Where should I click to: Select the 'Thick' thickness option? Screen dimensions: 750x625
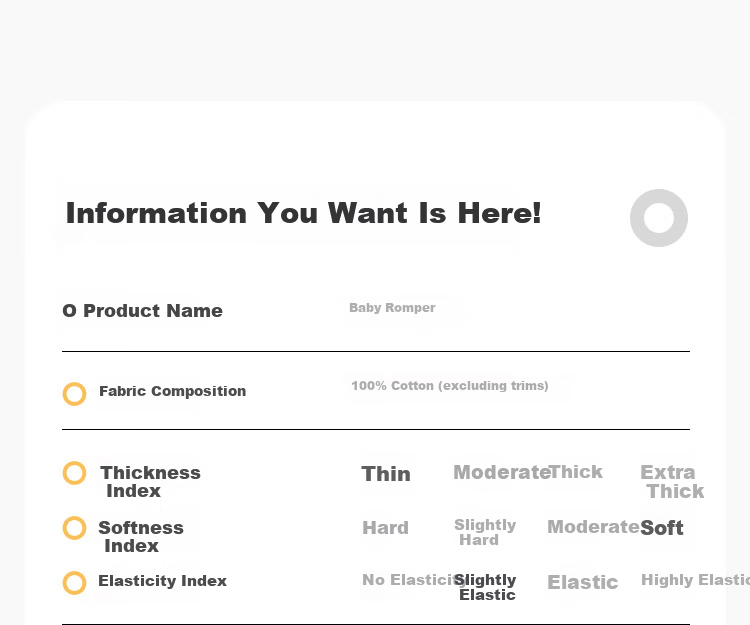[x=576, y=472]
